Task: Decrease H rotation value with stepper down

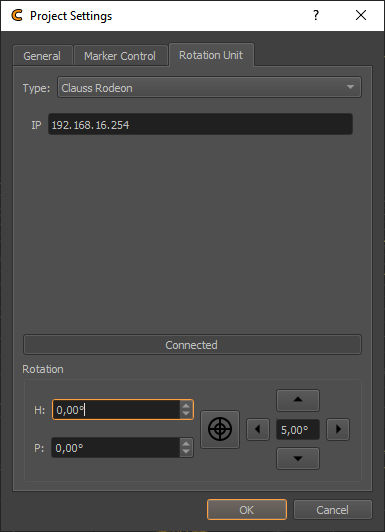Action: tap(186, 414)
